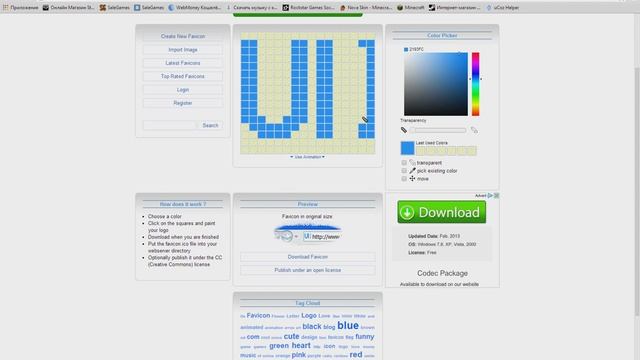Click the 'heart' tag link

click(301, 345)
